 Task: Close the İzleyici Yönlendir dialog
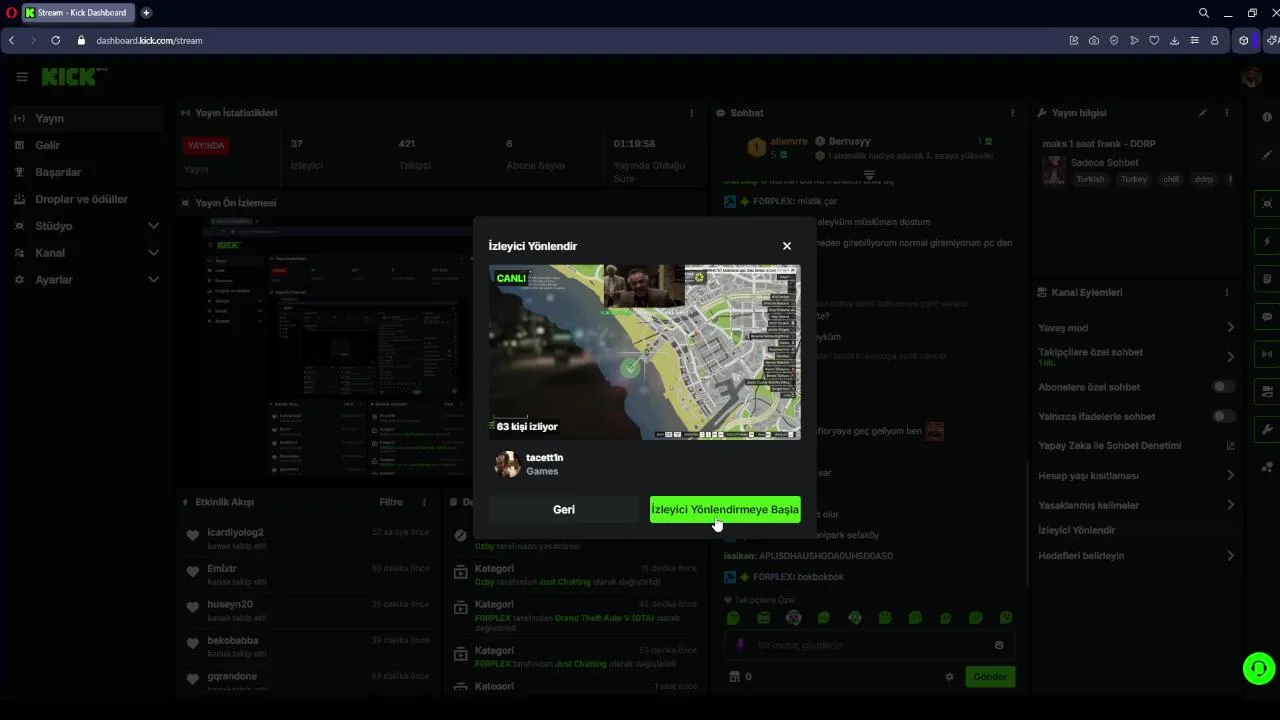pyautogui.click(x=787, y=246)
